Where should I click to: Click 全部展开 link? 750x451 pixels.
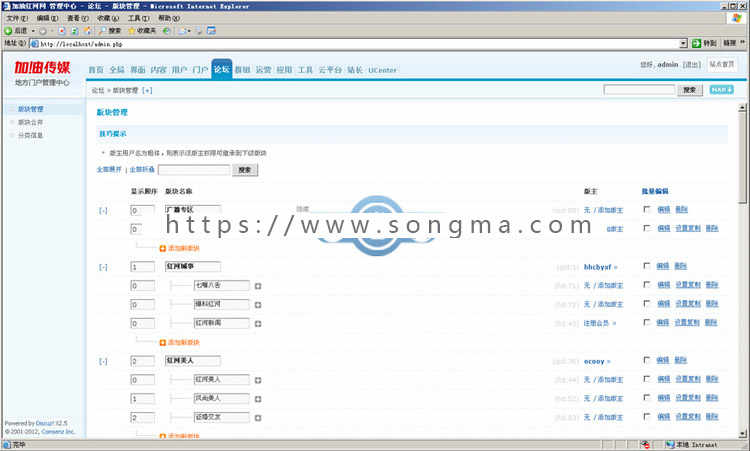pos(109,169)
